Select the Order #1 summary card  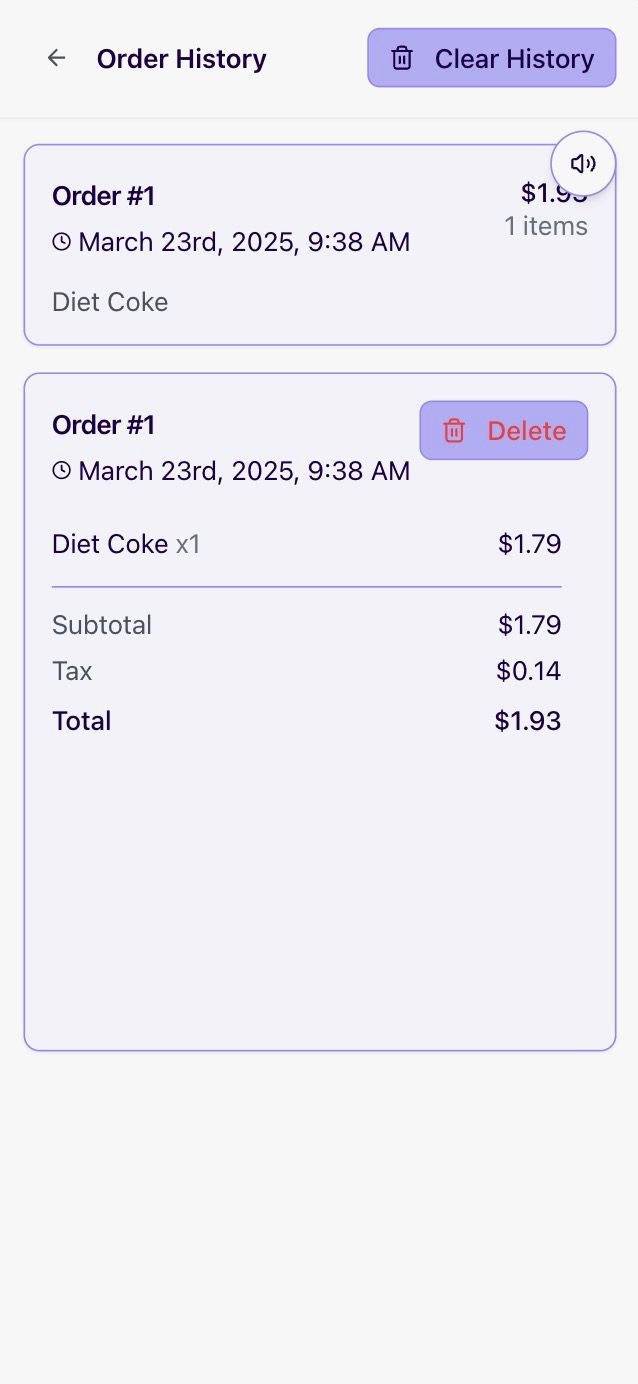[x=320, y=245]
